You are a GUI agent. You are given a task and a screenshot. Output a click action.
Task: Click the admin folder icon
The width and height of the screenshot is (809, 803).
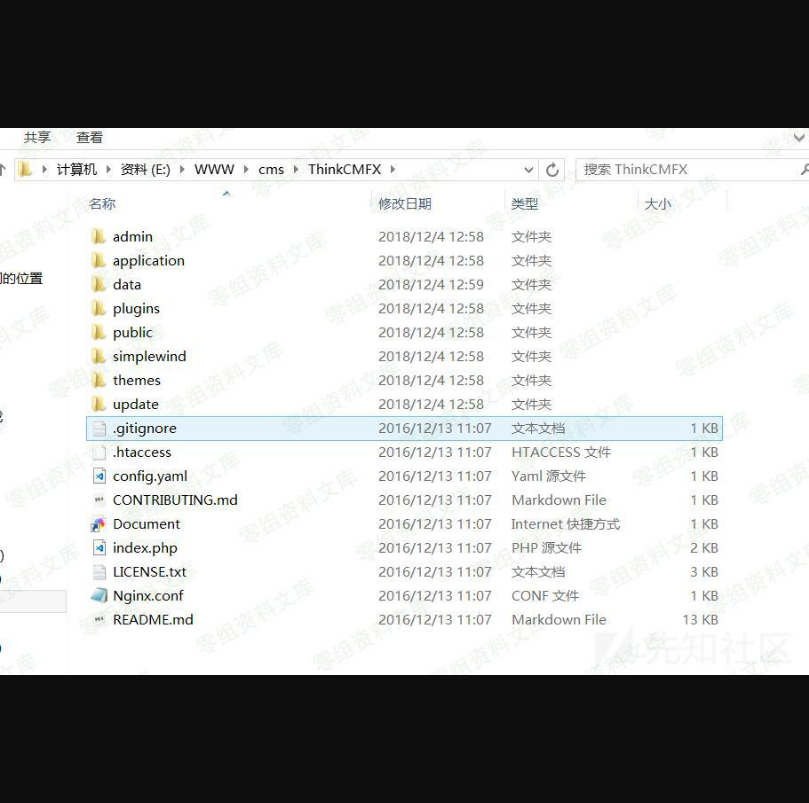coord(98,237)
